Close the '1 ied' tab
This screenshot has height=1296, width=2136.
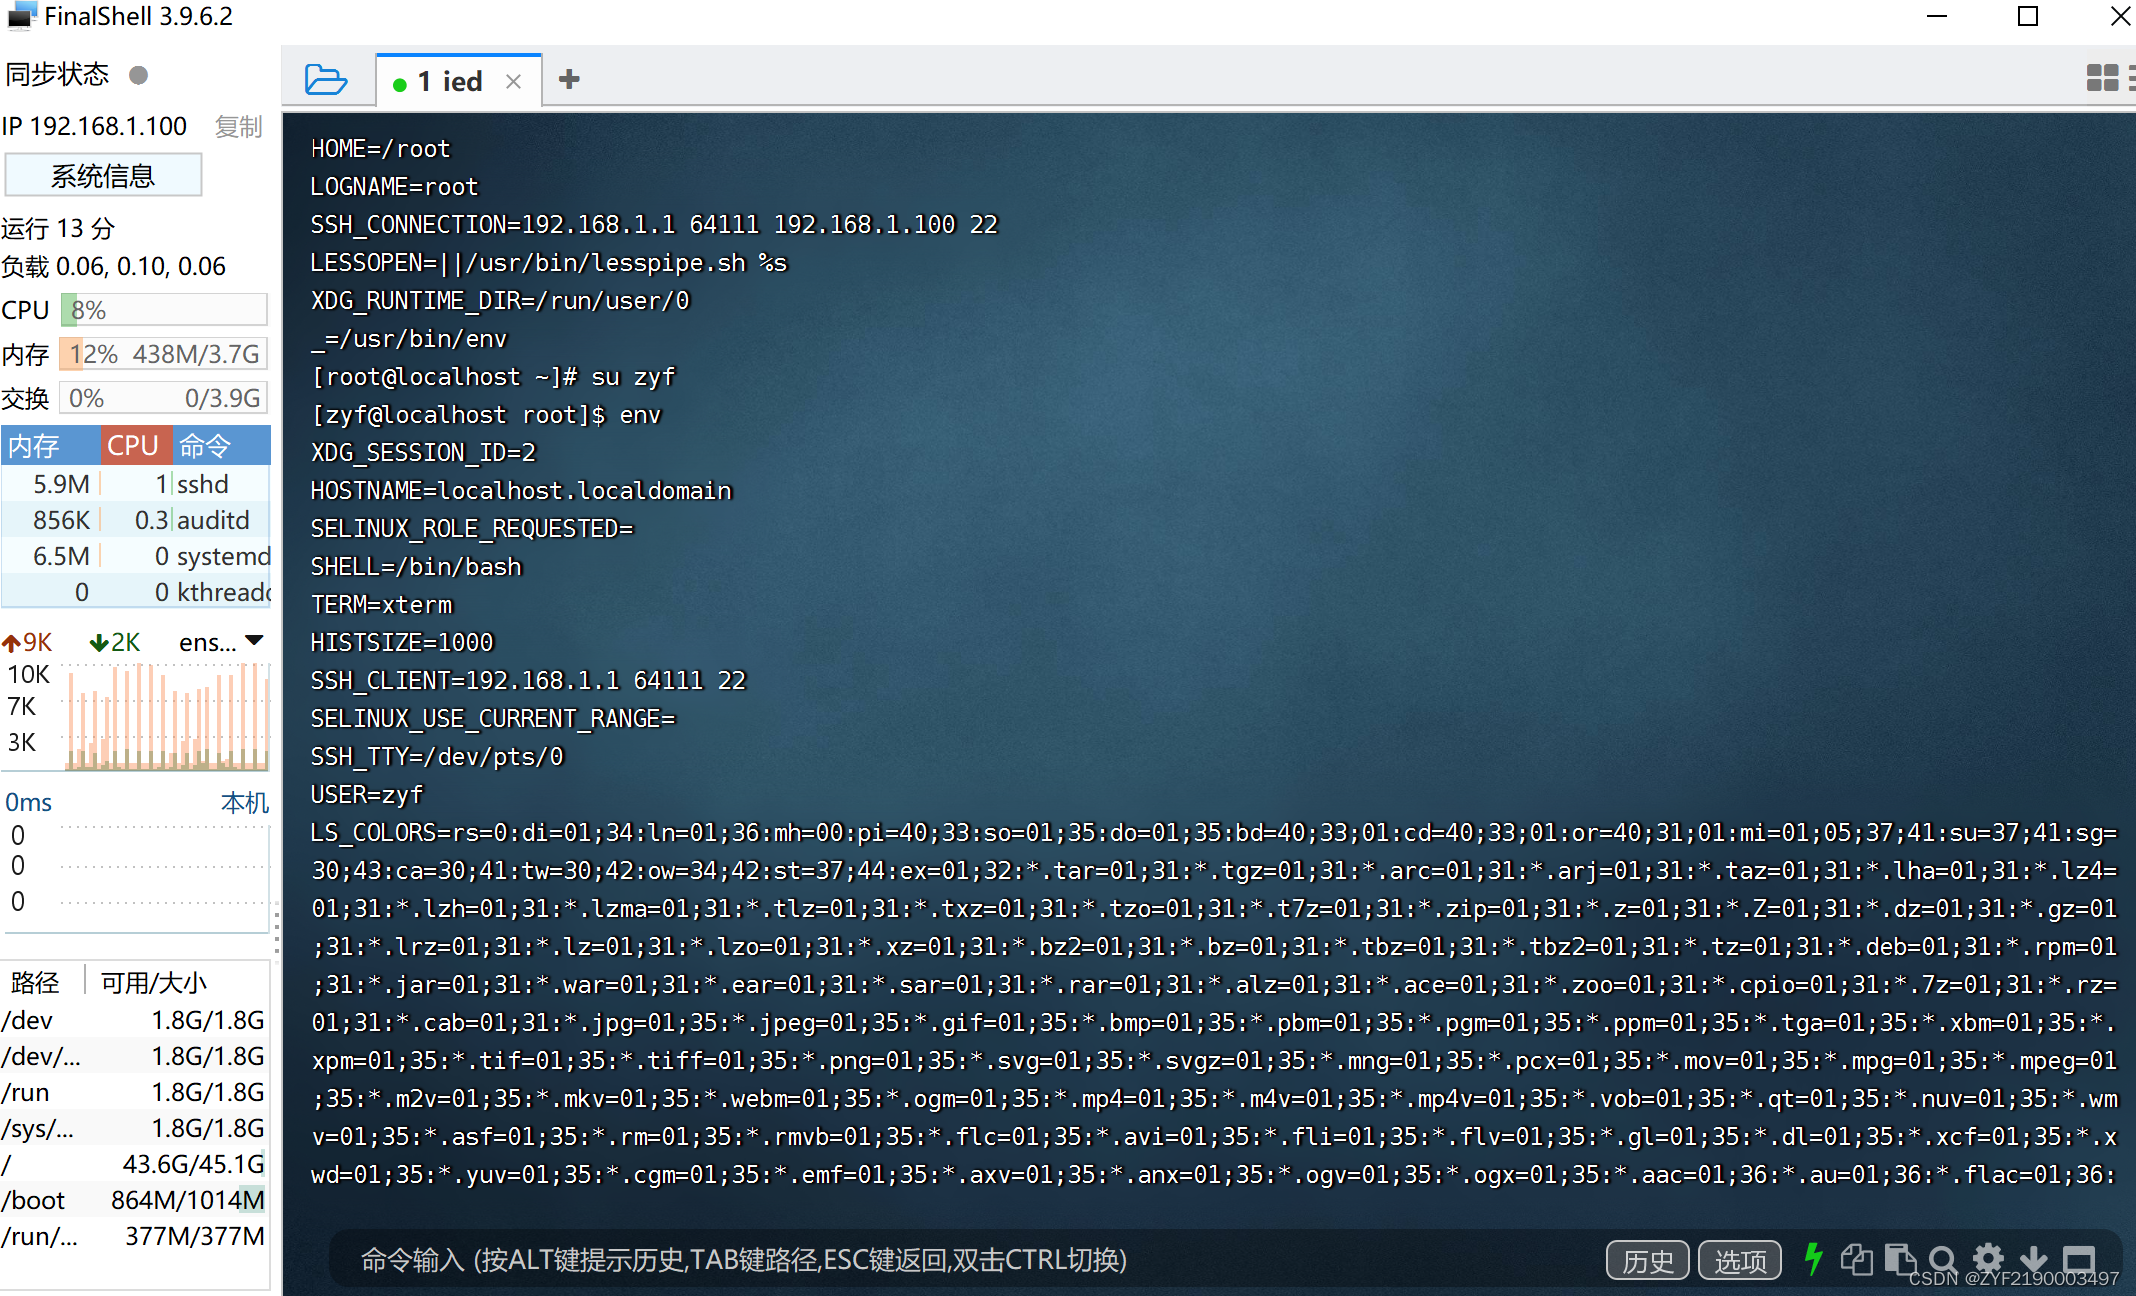tap(513, 81)
